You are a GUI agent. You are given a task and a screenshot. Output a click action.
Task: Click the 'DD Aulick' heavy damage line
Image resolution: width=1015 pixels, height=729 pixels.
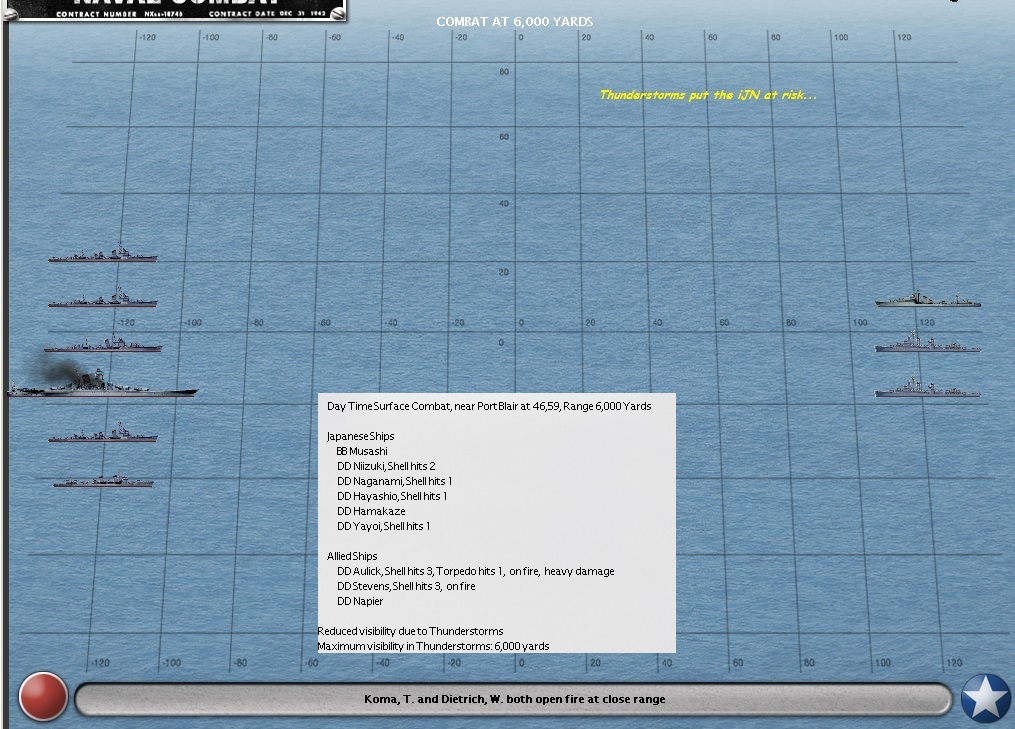pos(475,571)
